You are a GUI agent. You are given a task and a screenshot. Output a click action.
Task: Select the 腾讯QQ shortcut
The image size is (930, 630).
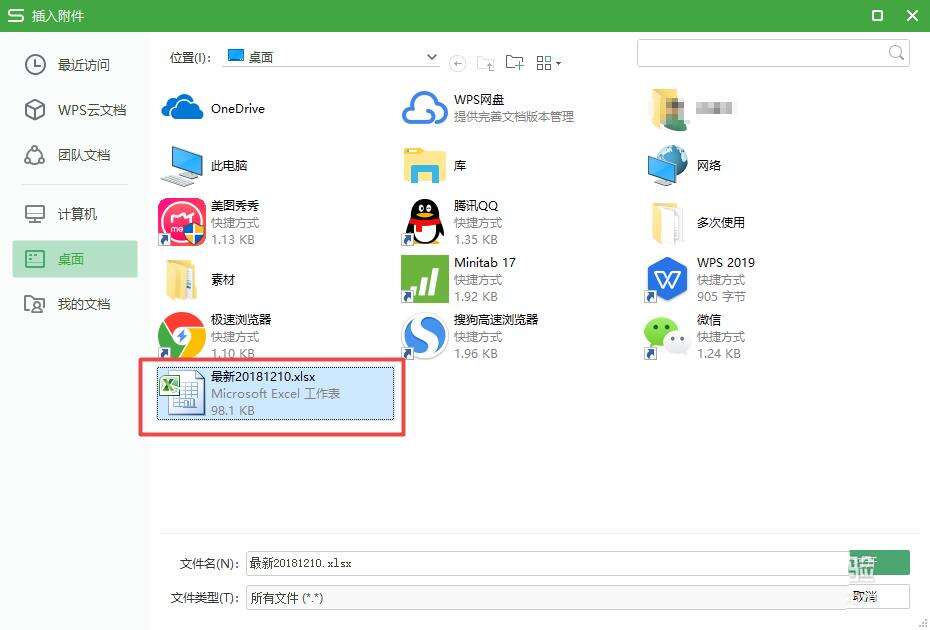452,222
